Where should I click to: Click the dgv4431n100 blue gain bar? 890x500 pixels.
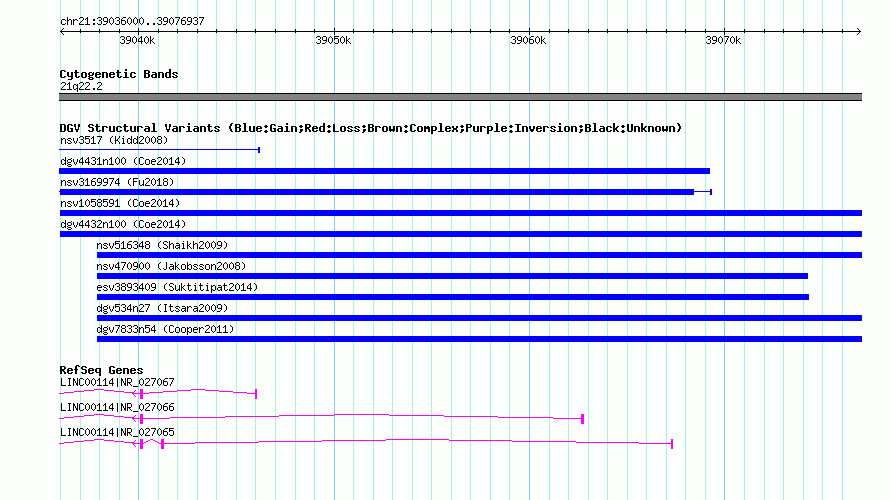[x=384, y=171]
